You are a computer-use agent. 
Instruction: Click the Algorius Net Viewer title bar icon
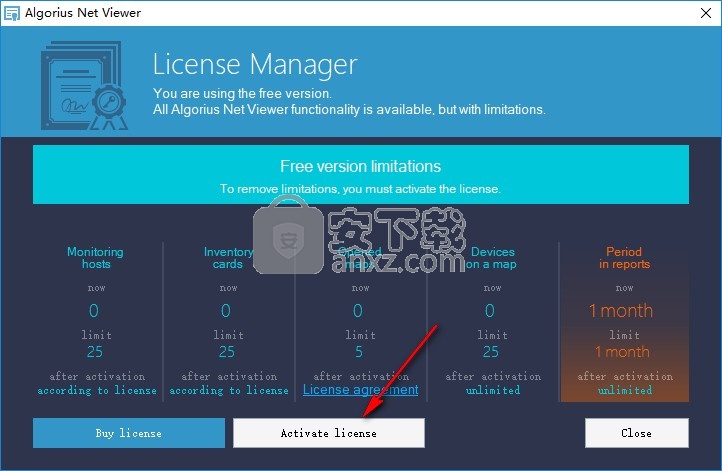12,13
